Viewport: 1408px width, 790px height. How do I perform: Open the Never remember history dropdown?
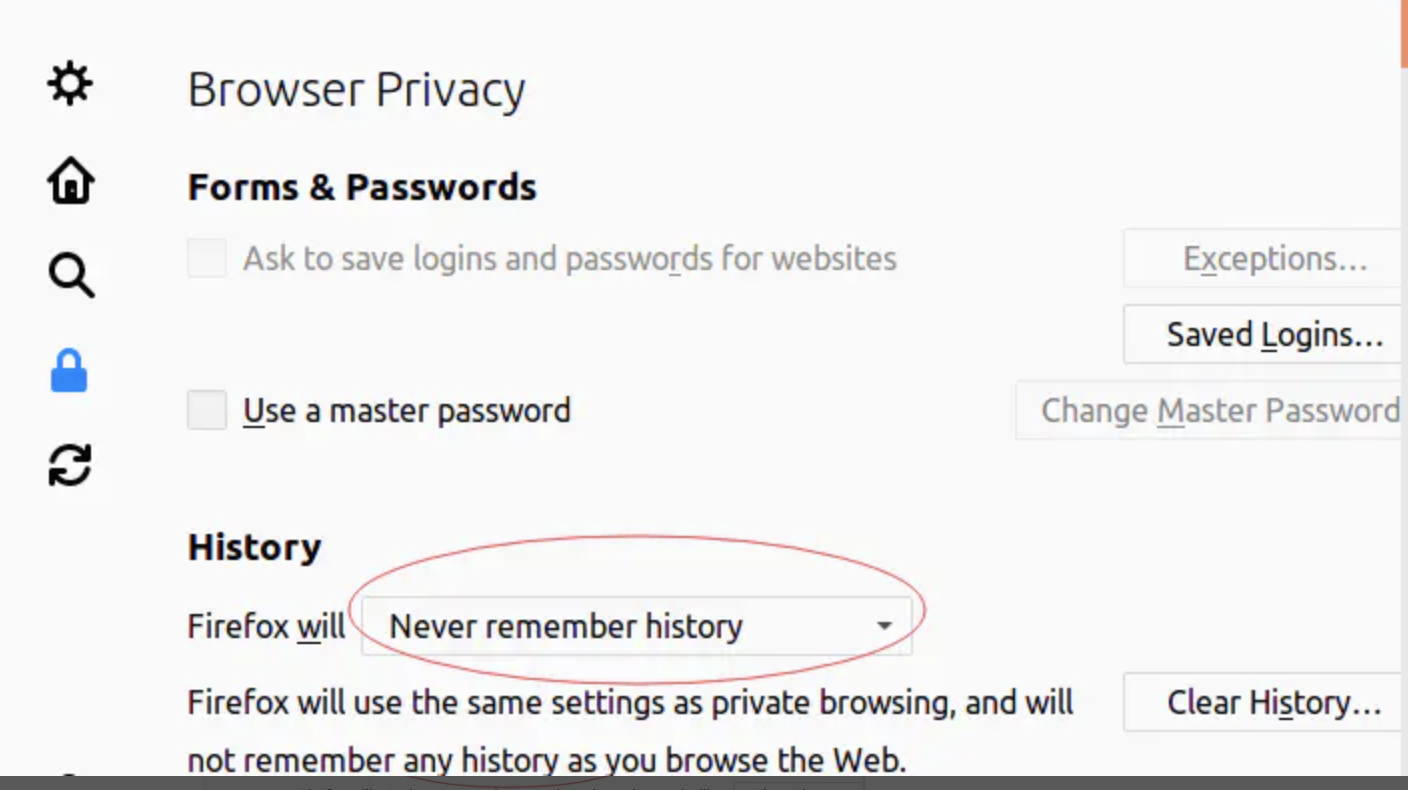click(x=637, y=626)
